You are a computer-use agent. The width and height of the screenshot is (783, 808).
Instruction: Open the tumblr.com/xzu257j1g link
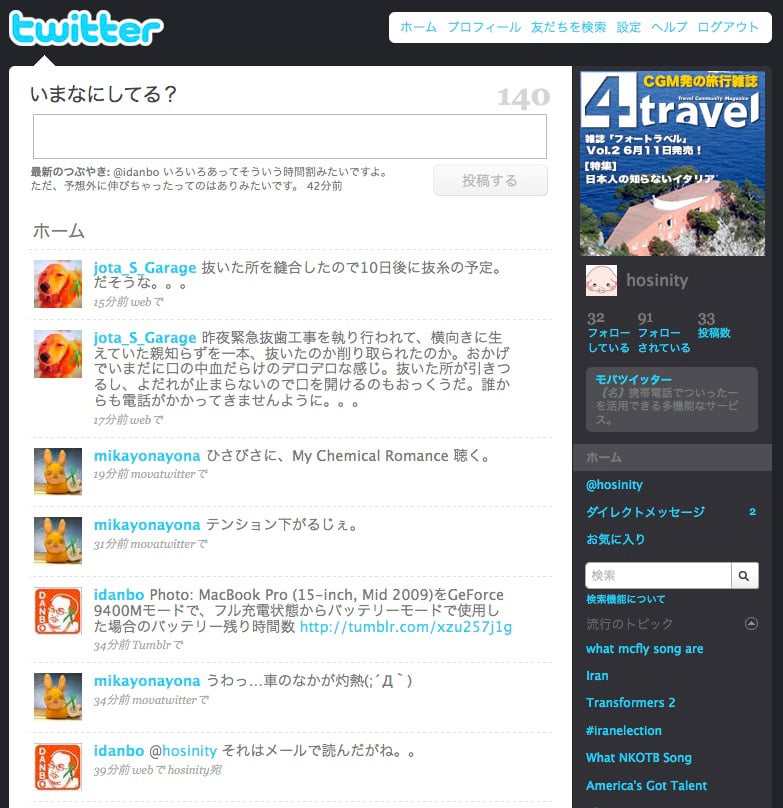(x=406, y=627)
